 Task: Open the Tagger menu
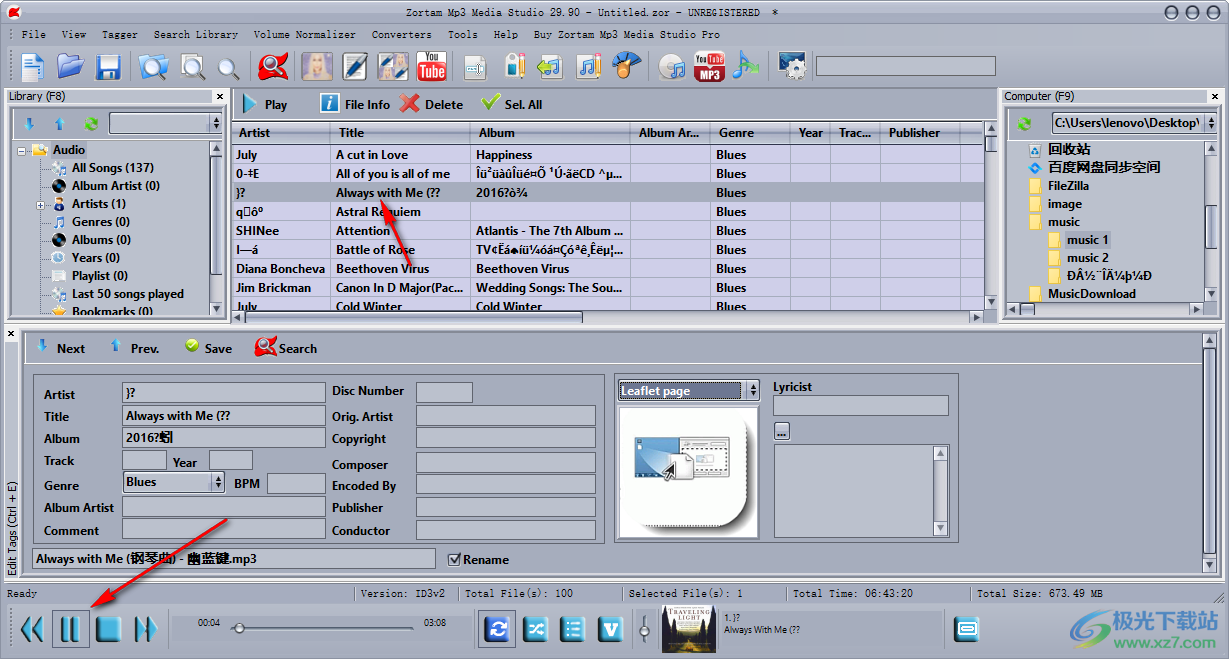pos(119,34)
